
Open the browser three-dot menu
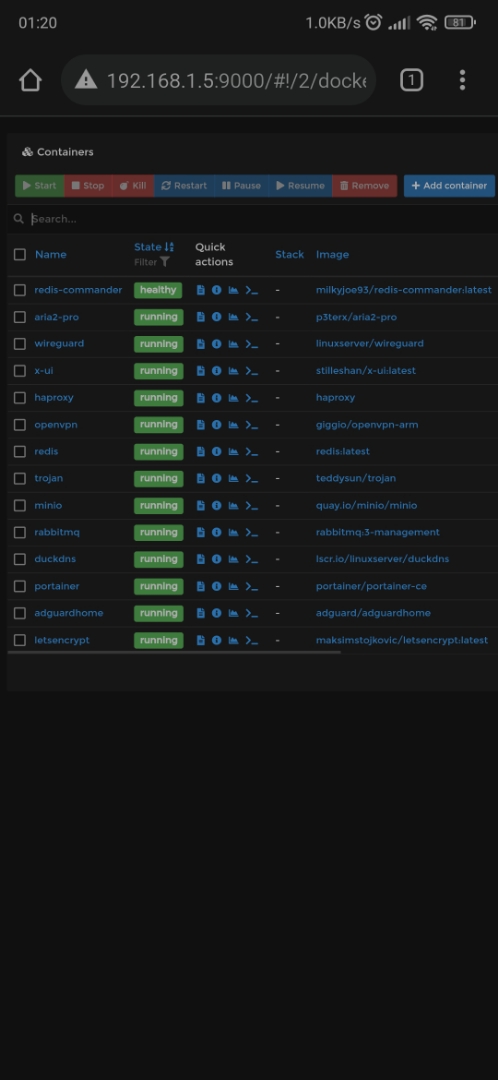click(x=462, y=80)
